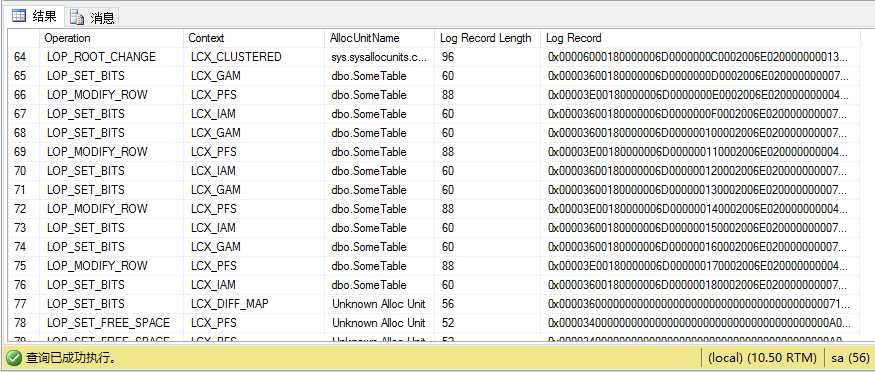This screenshot has width=875, height=372.
Task: Click length 88 in row 69
Action: point(448,152)
